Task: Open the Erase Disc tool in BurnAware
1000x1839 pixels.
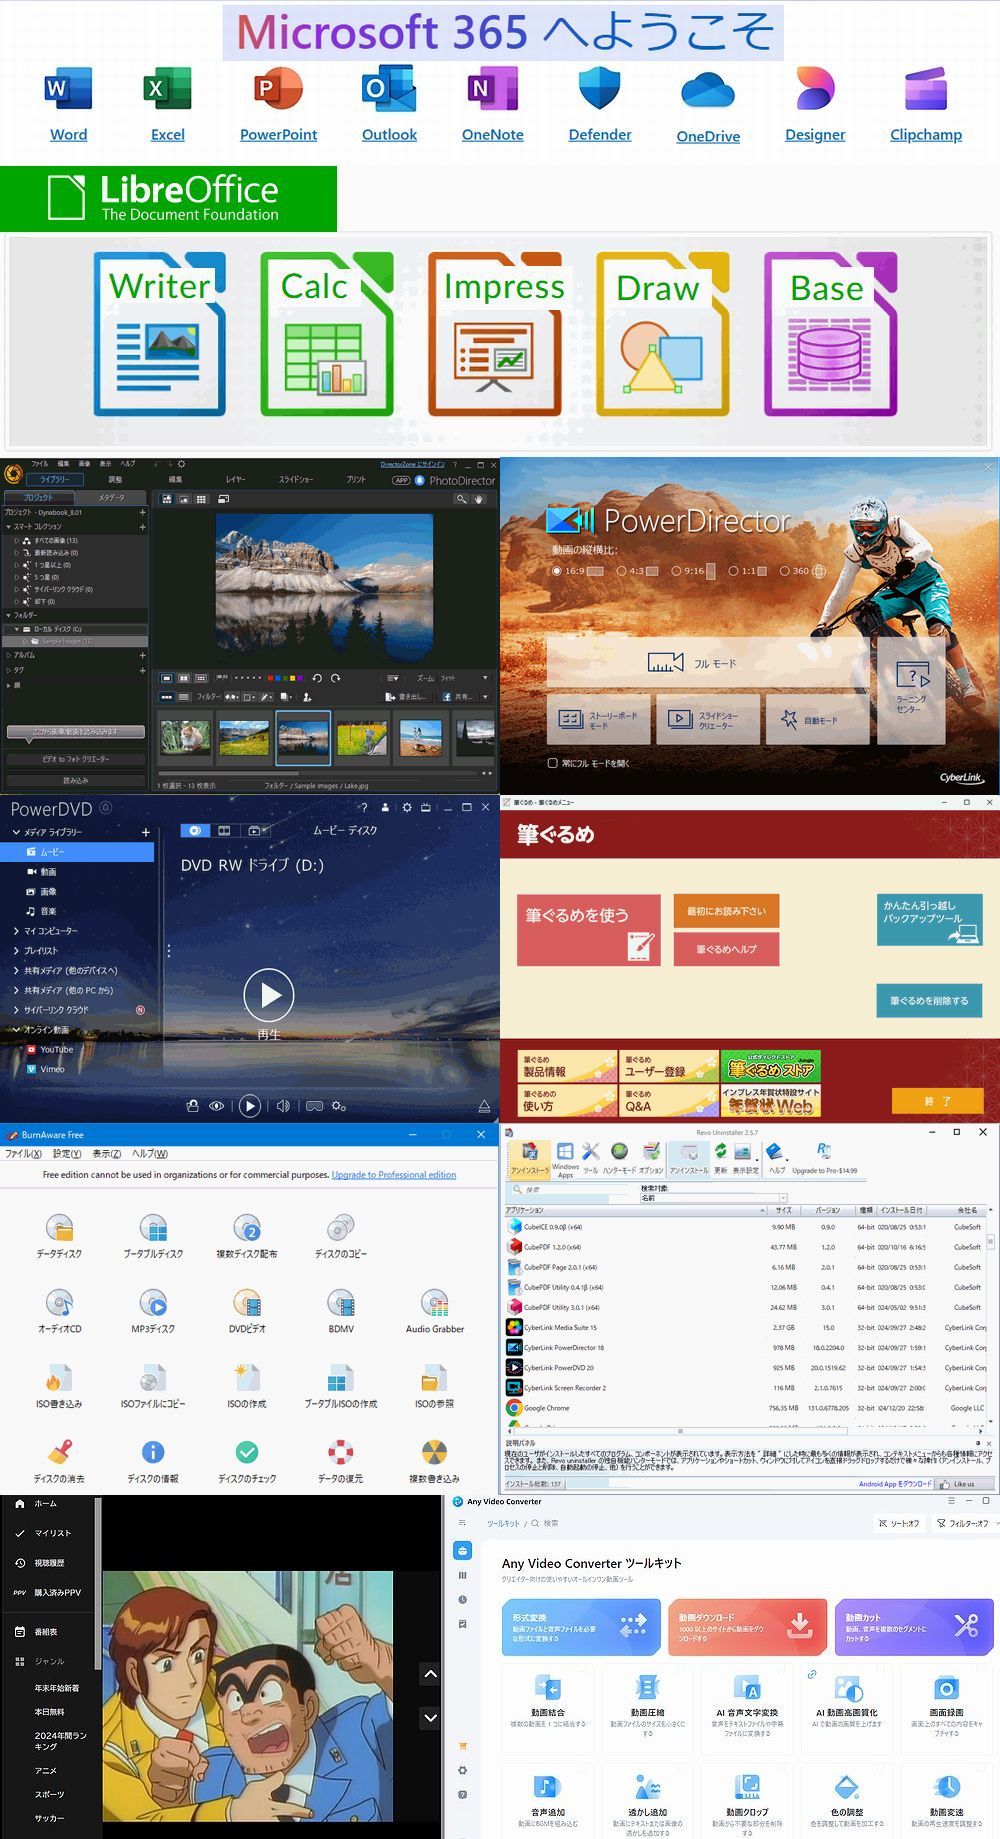Action: (x=59, y=1452)
